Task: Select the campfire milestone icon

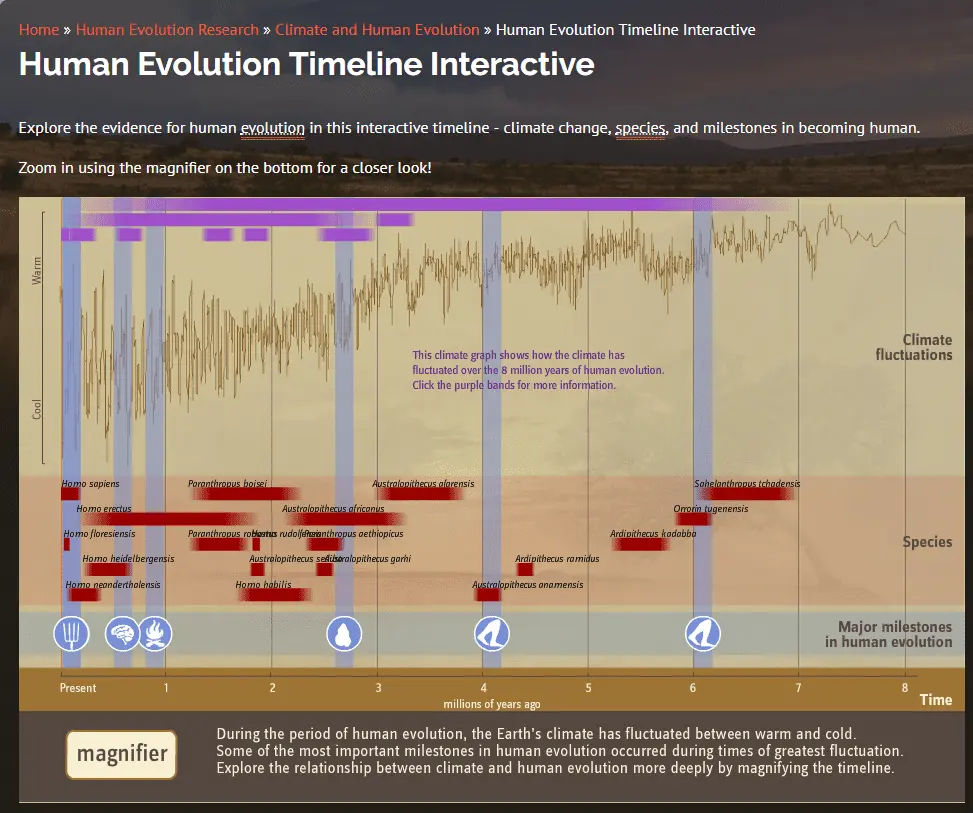Action: coord(155,634)
